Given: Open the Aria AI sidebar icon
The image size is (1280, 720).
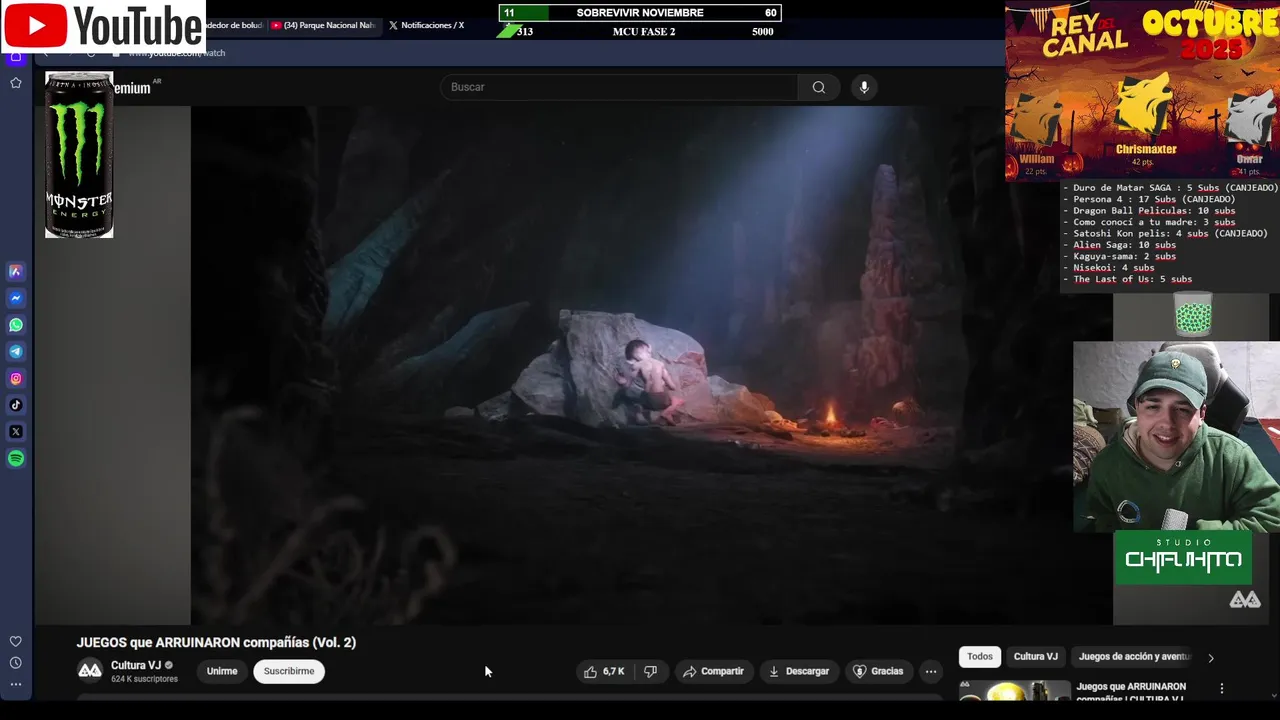Looking at the screenshot, I should 16,271.
